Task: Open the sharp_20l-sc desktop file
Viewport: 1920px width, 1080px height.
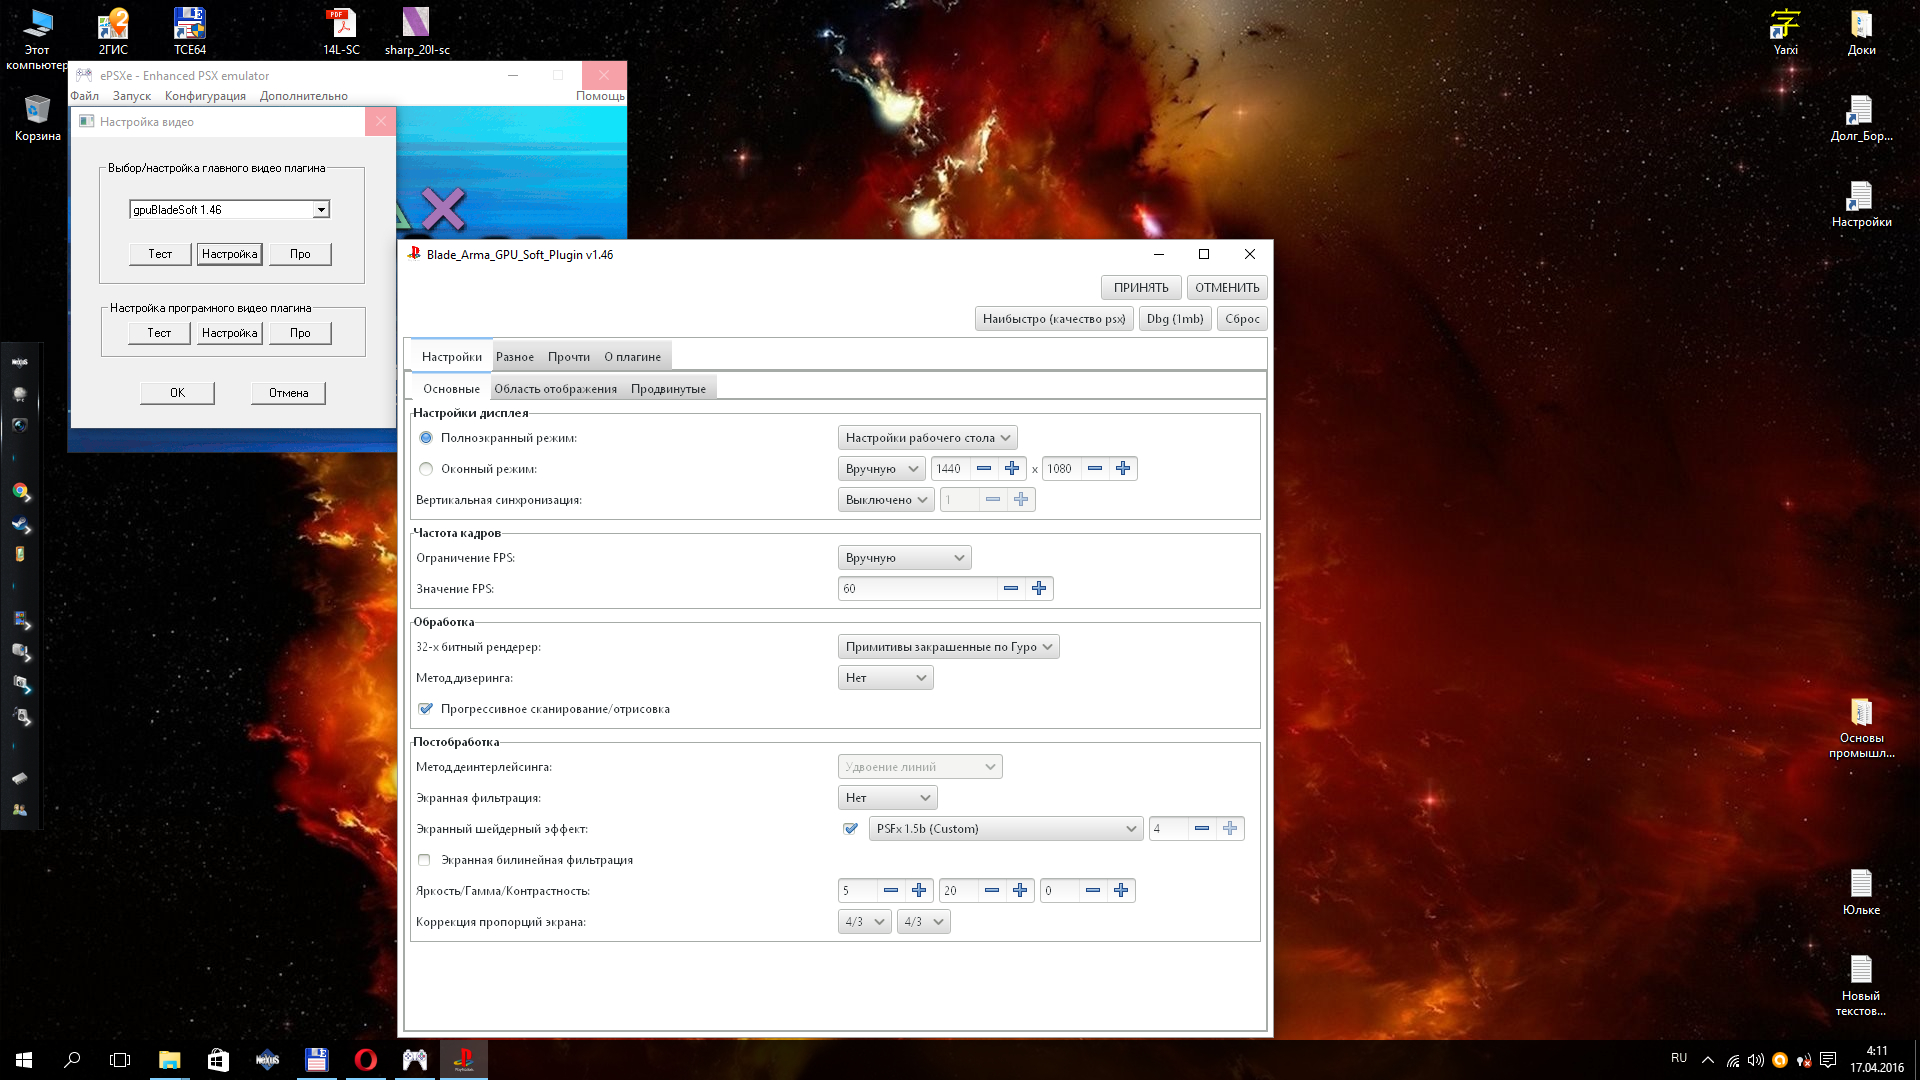Action: pos(417,31)
